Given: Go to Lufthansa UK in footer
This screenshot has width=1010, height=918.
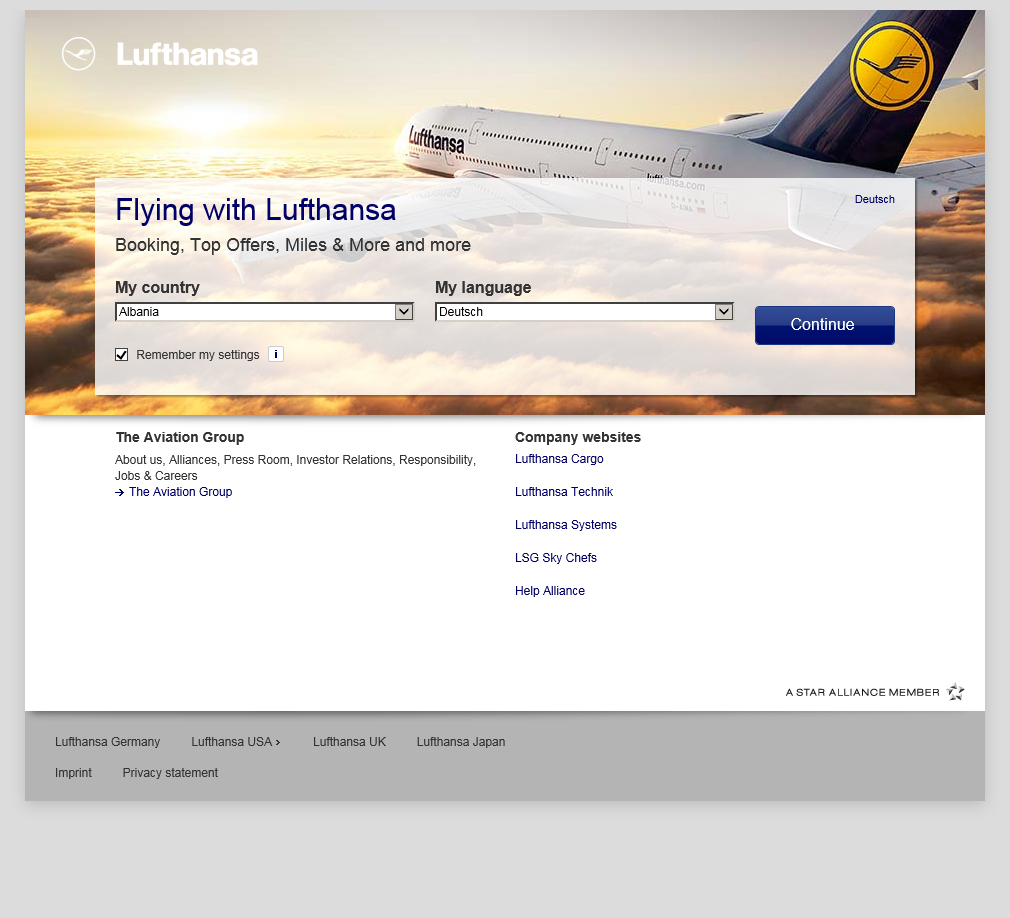Looking at the screenshot, I should pyautogui.click(x=349, y=741).
